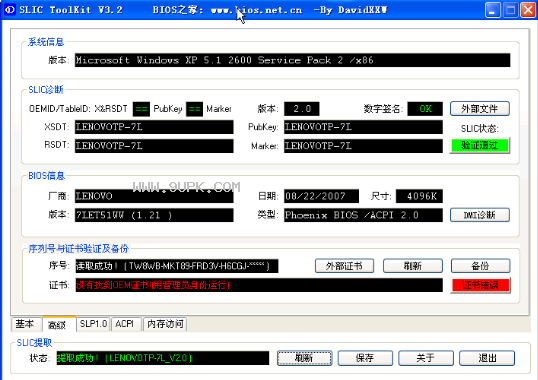The image size is (538, 380).
Task: Minimize the SLIC ToolKit window
Action: pos(492,10)
